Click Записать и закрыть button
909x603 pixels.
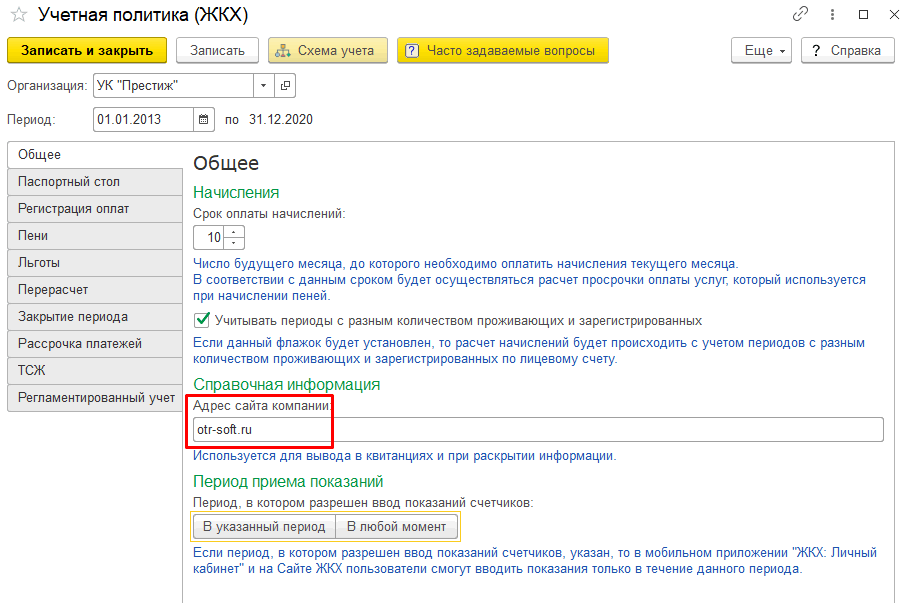(x=86, y=50)
